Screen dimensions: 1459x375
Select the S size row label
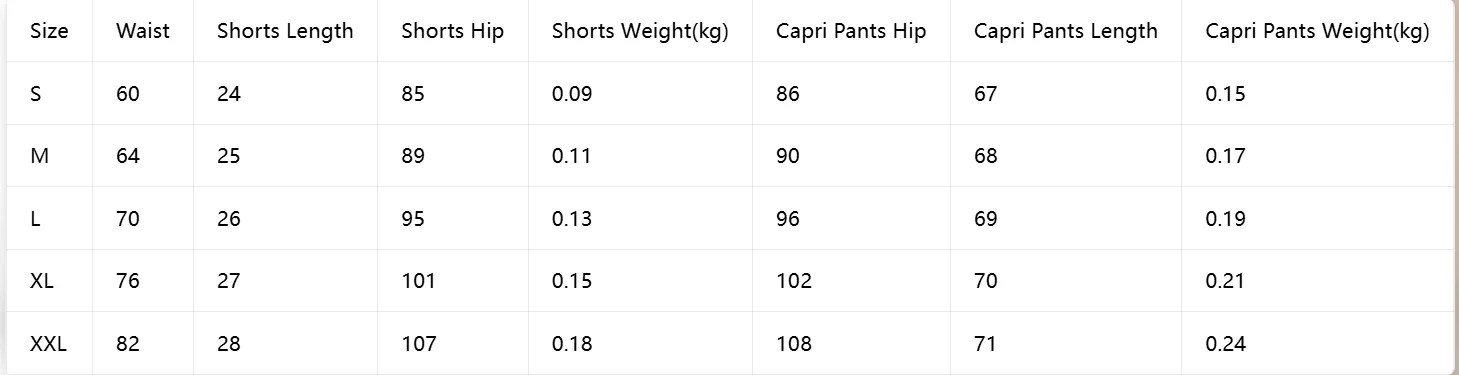click(36, 94)
